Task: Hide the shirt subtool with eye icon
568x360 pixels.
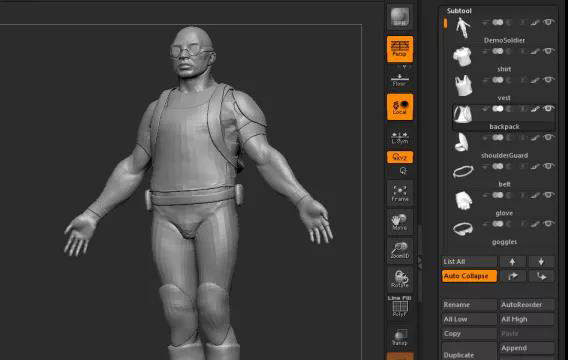Action: [548, 51]
